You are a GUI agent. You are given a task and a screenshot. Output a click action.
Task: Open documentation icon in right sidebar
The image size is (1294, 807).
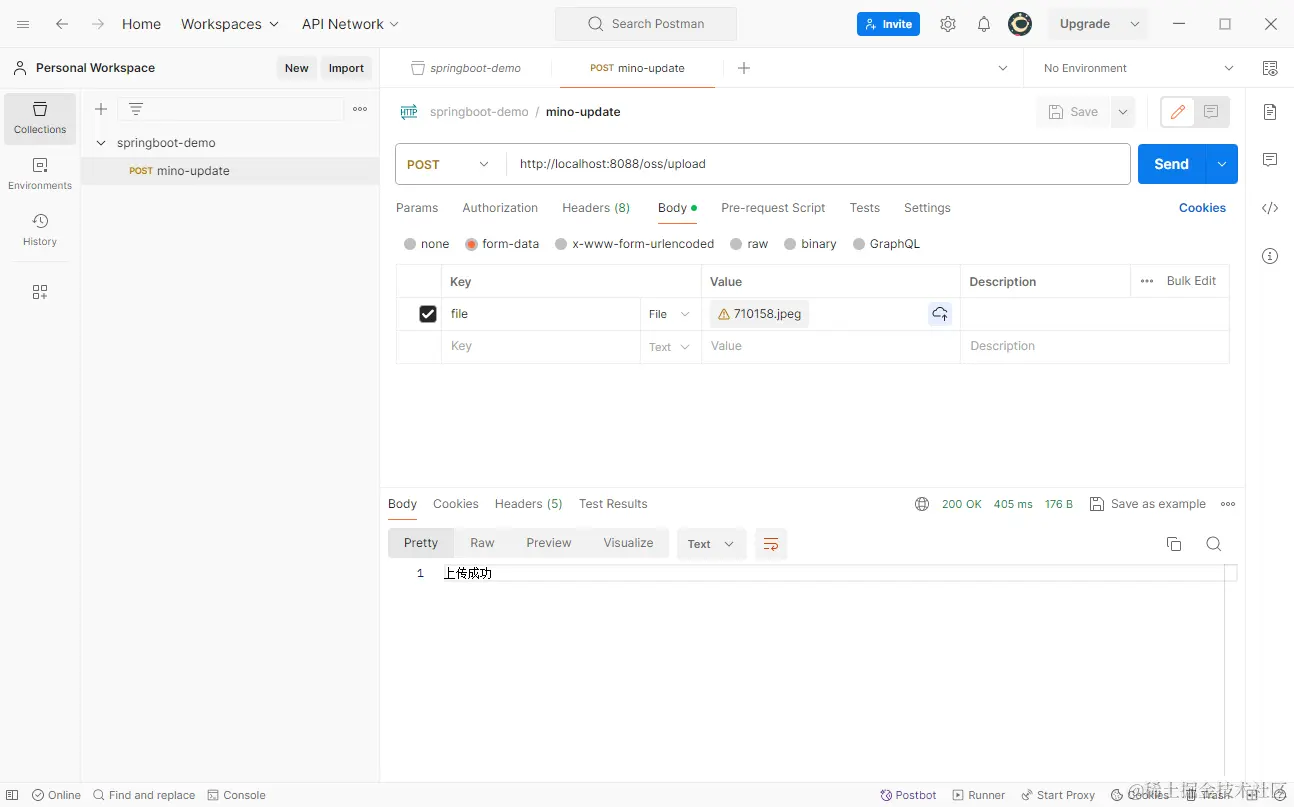tap(1270, 112)
